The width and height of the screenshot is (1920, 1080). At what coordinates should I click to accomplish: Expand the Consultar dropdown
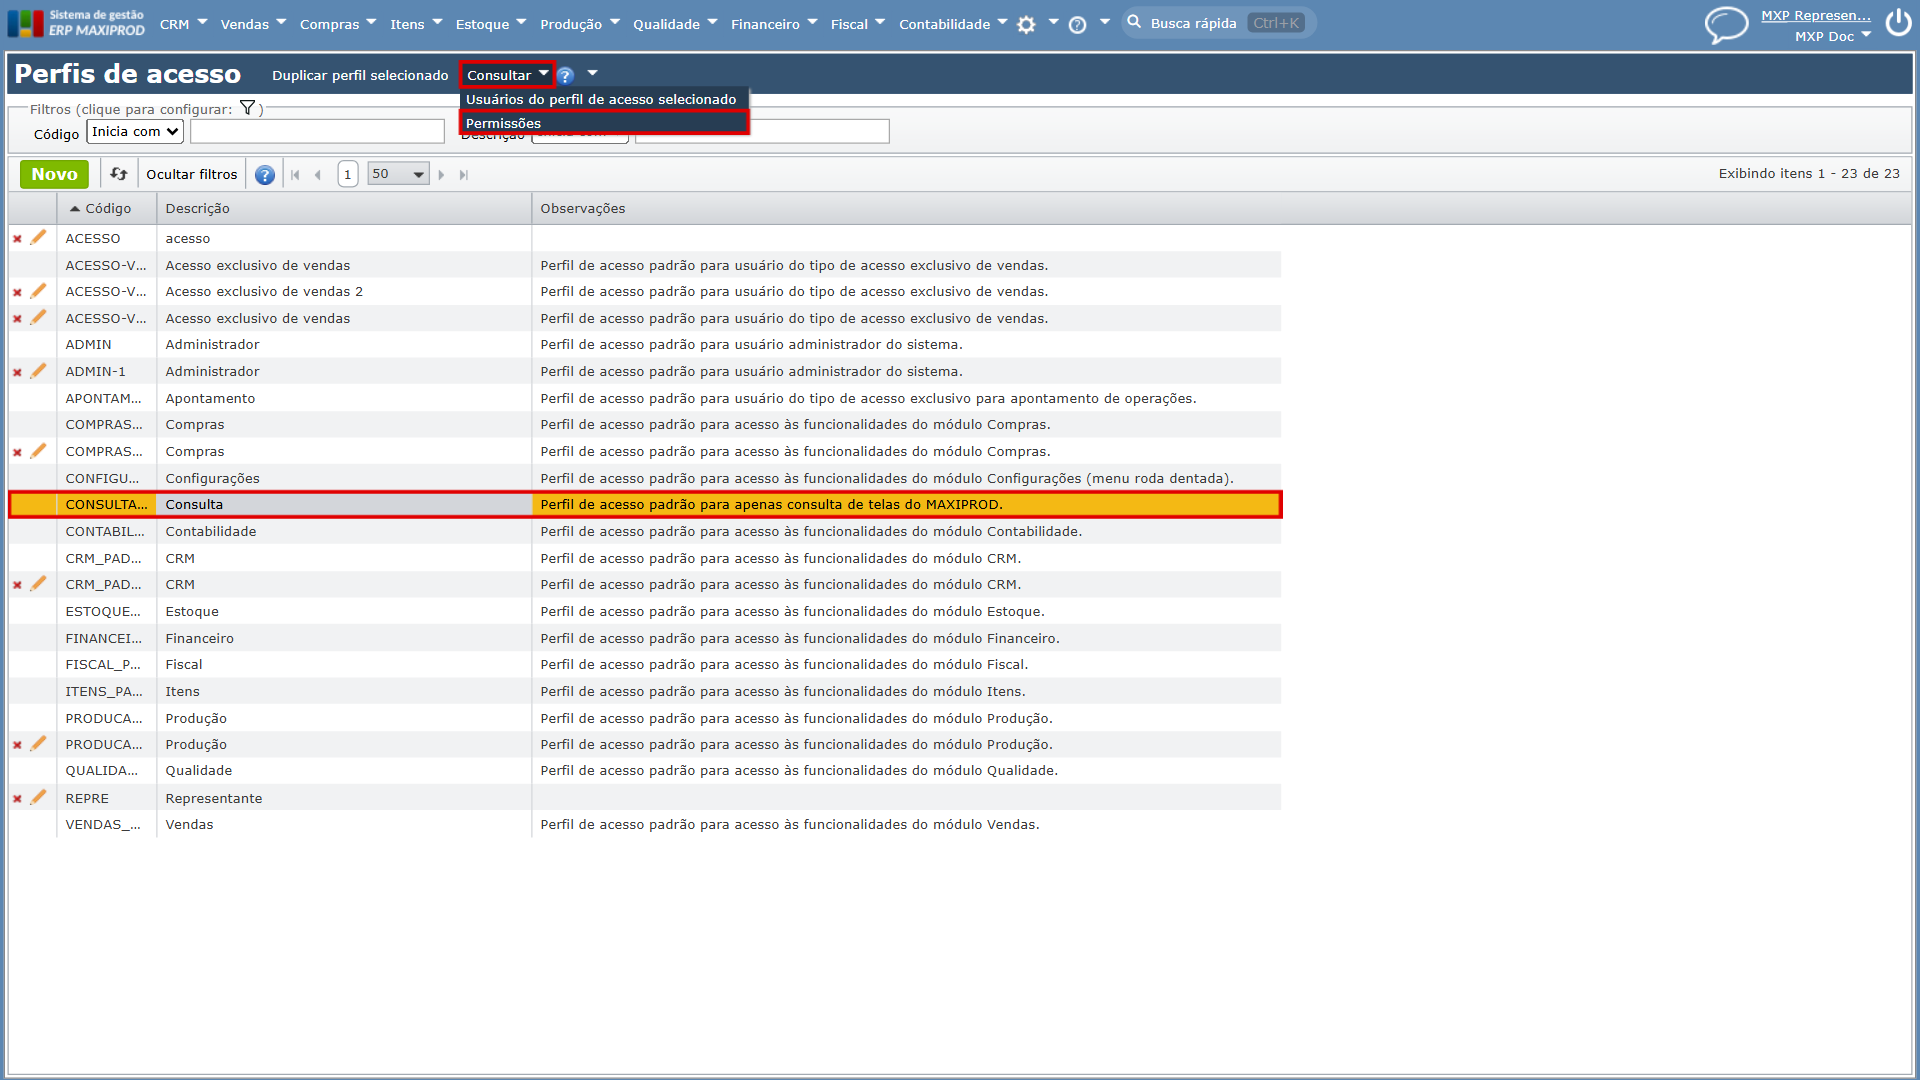[x=507, y=75]
